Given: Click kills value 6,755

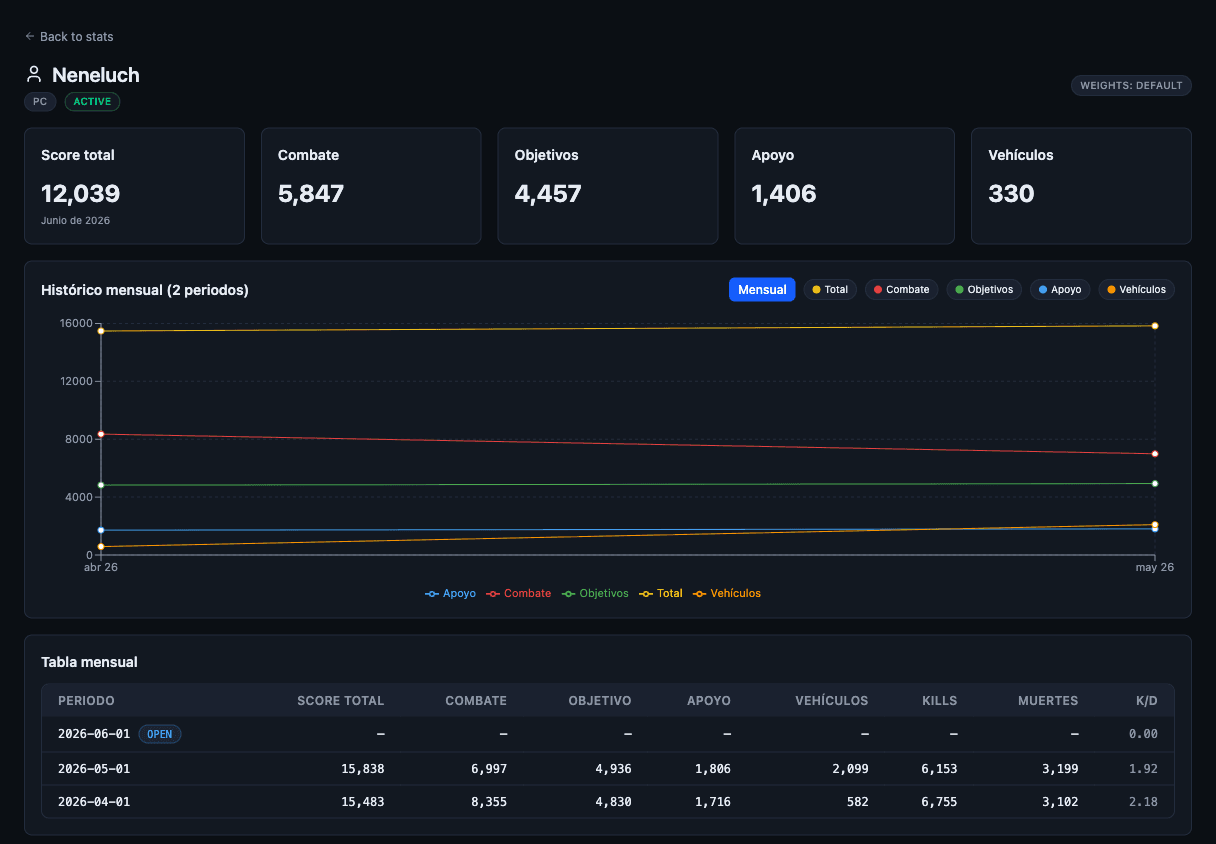Looking at the screenshot, I should 939,802.
